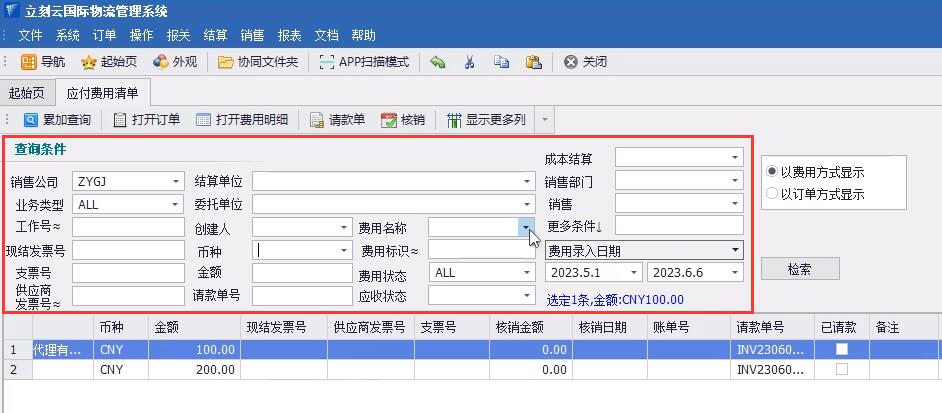Open the 外观 appearance settings
The image size is (942, 413).
(x=175, y=62)
